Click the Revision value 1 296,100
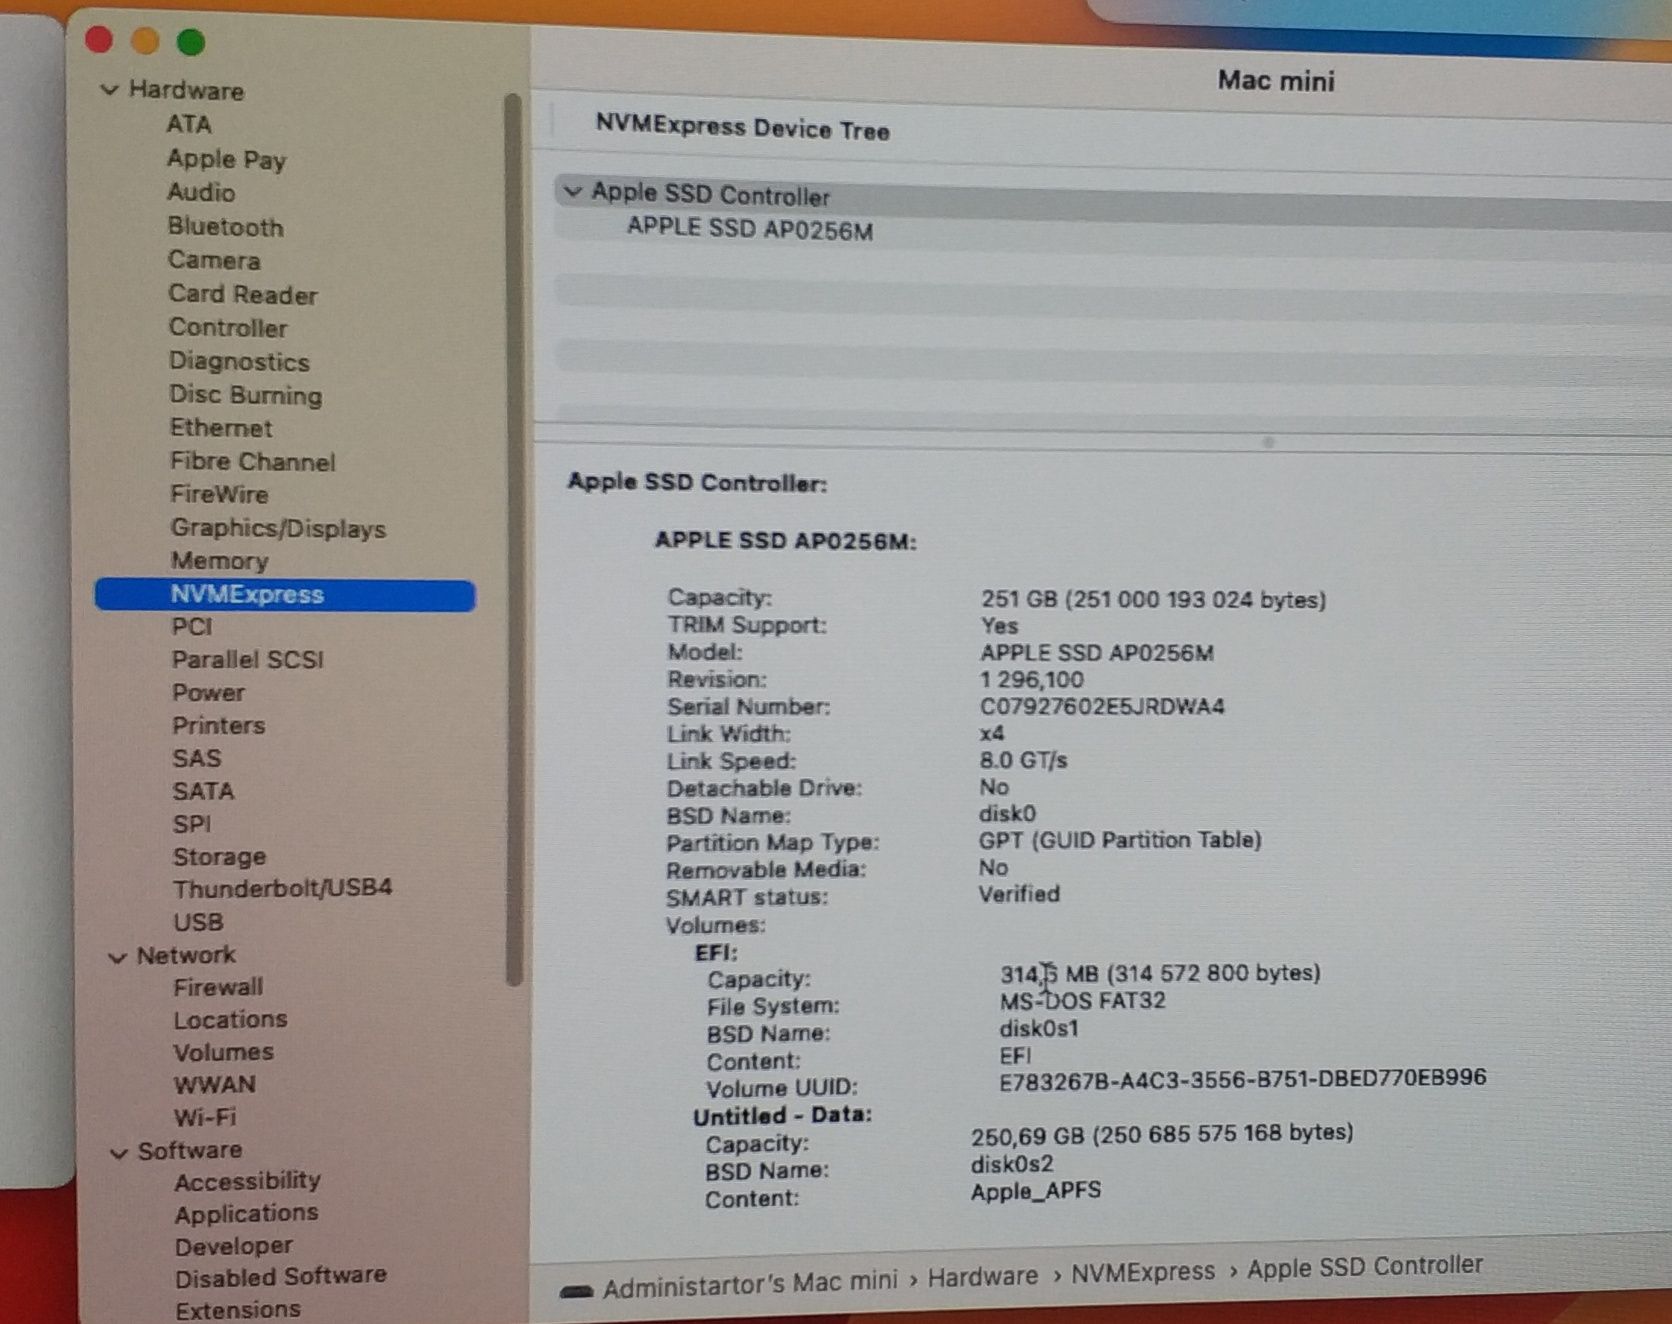The height and width of the screenshot is (1324, 1672). click(x=1031, y=680)
